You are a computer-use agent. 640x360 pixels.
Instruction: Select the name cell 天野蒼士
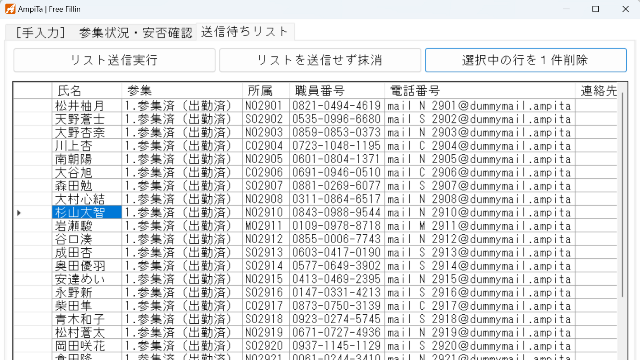tap(87, 119)
